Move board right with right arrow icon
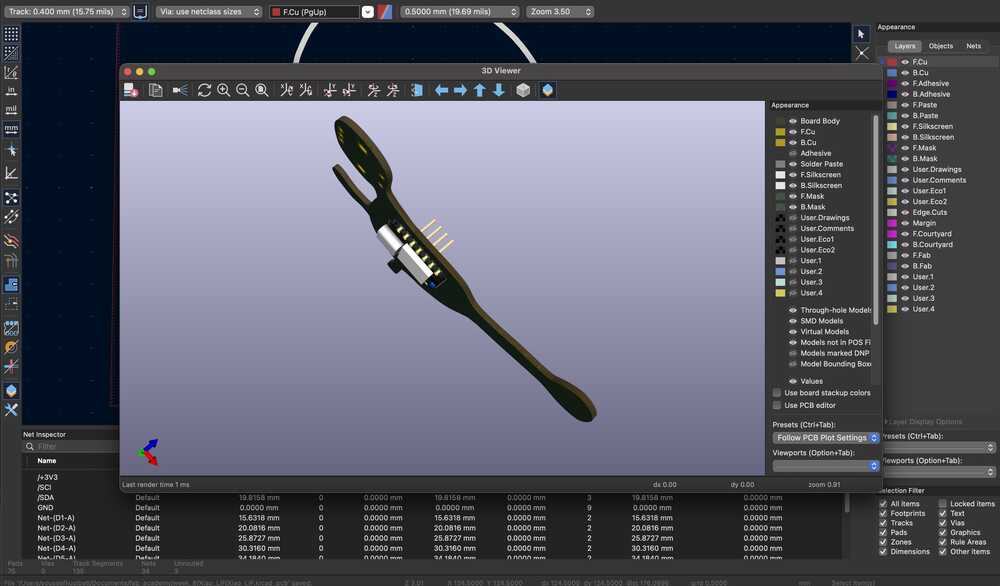The height and width of the screenshot is (586, 1000). tap(460, 90)
